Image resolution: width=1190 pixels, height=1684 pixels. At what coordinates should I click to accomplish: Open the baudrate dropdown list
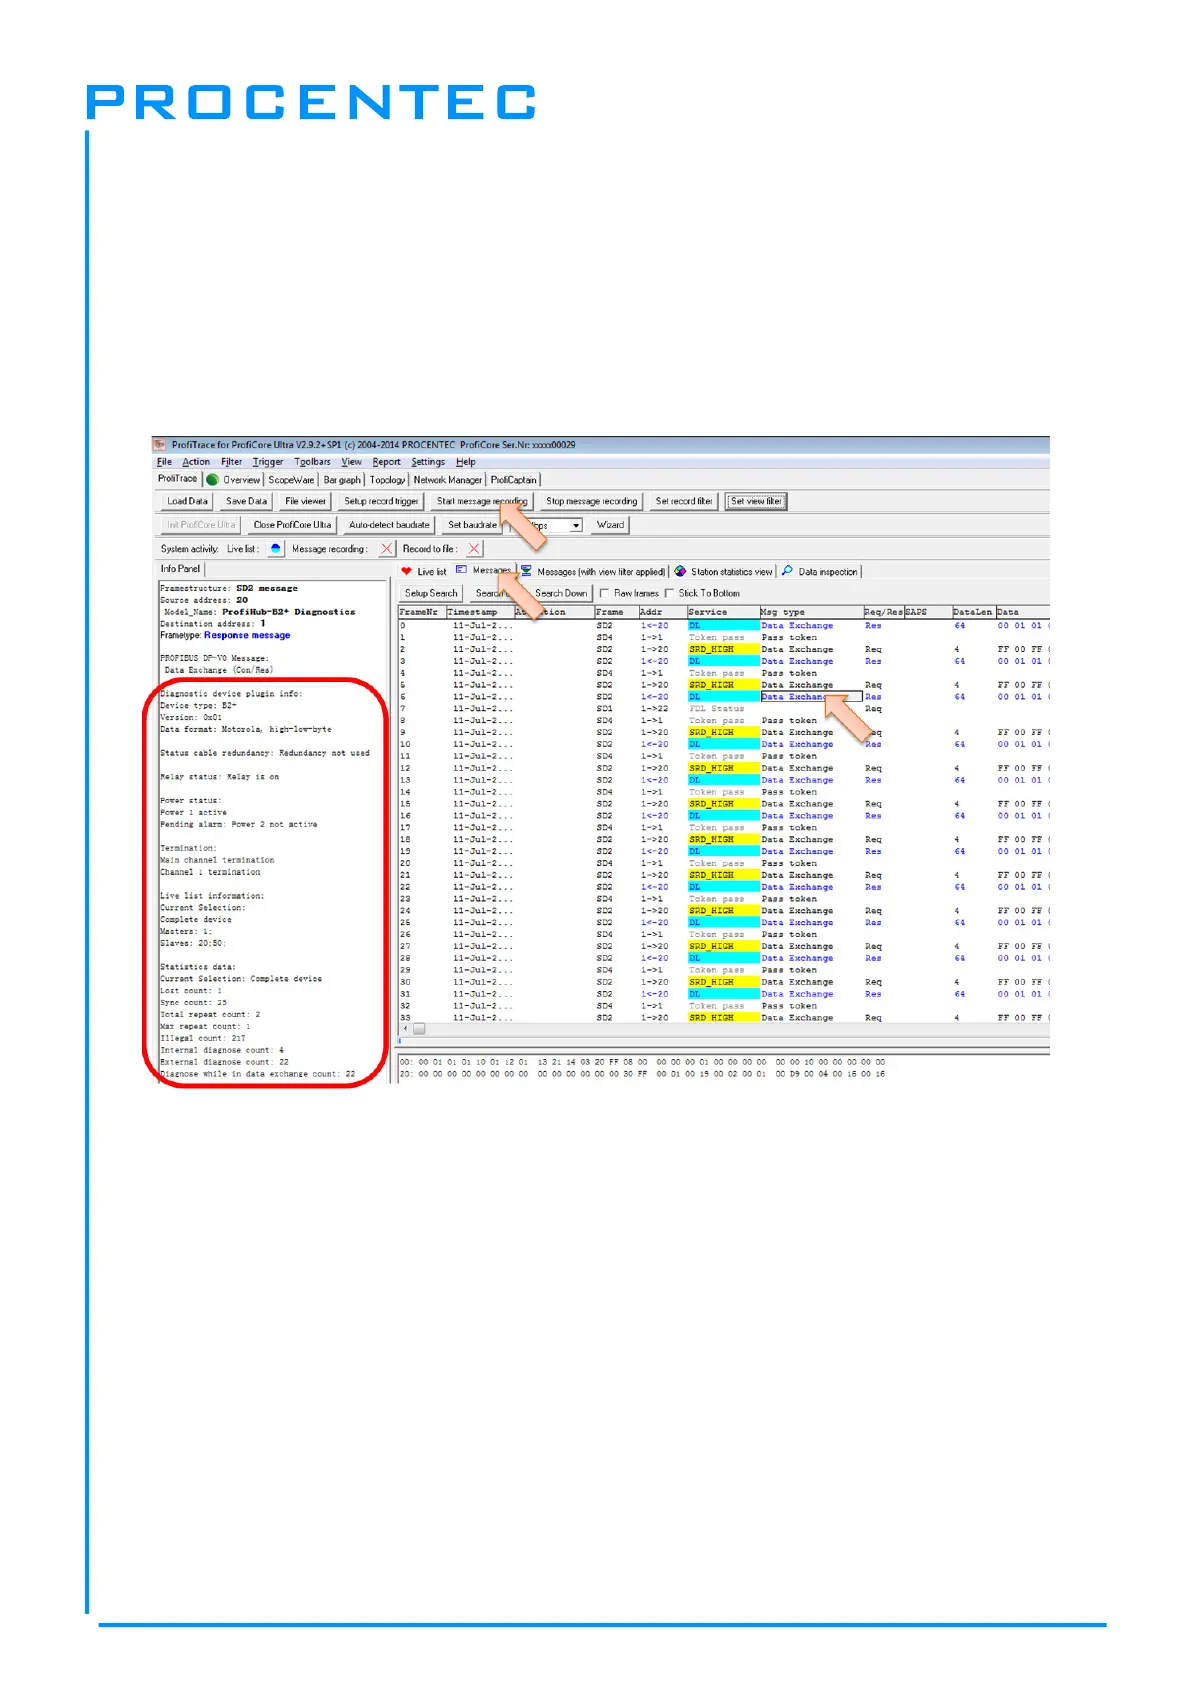[x=576, y=526]
